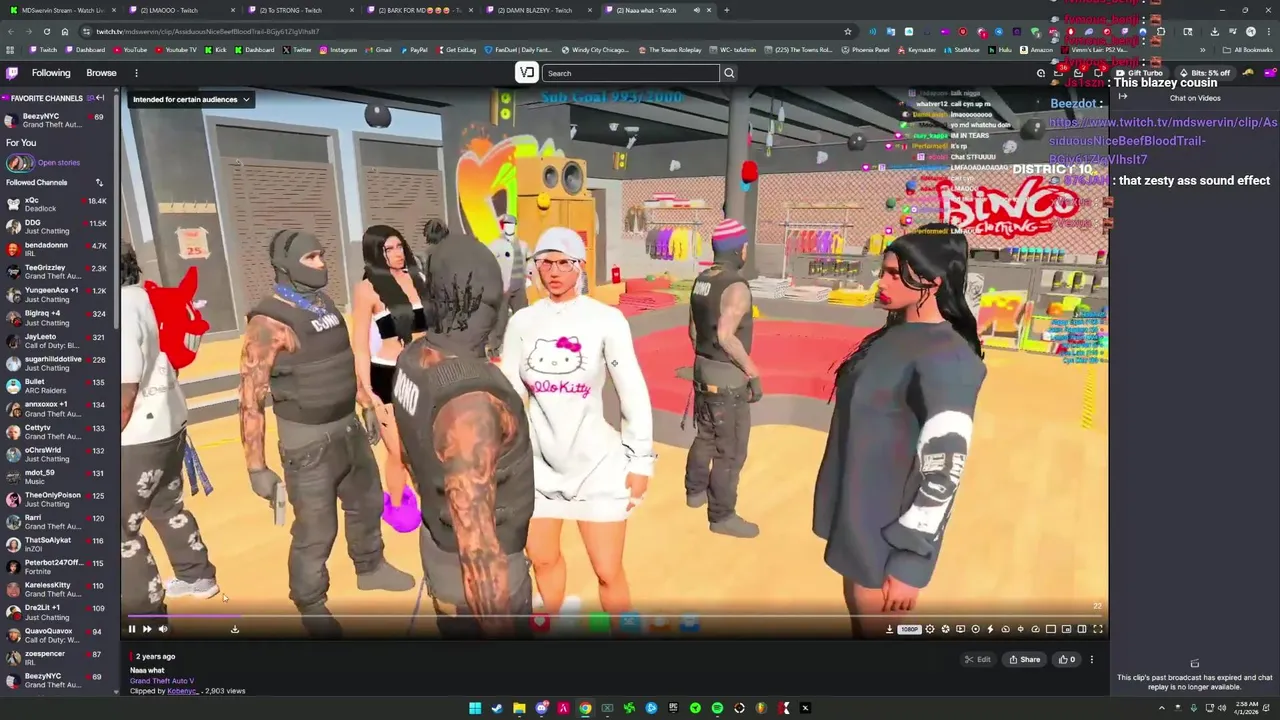Pause the Twitch clip playback

[131, 629]
